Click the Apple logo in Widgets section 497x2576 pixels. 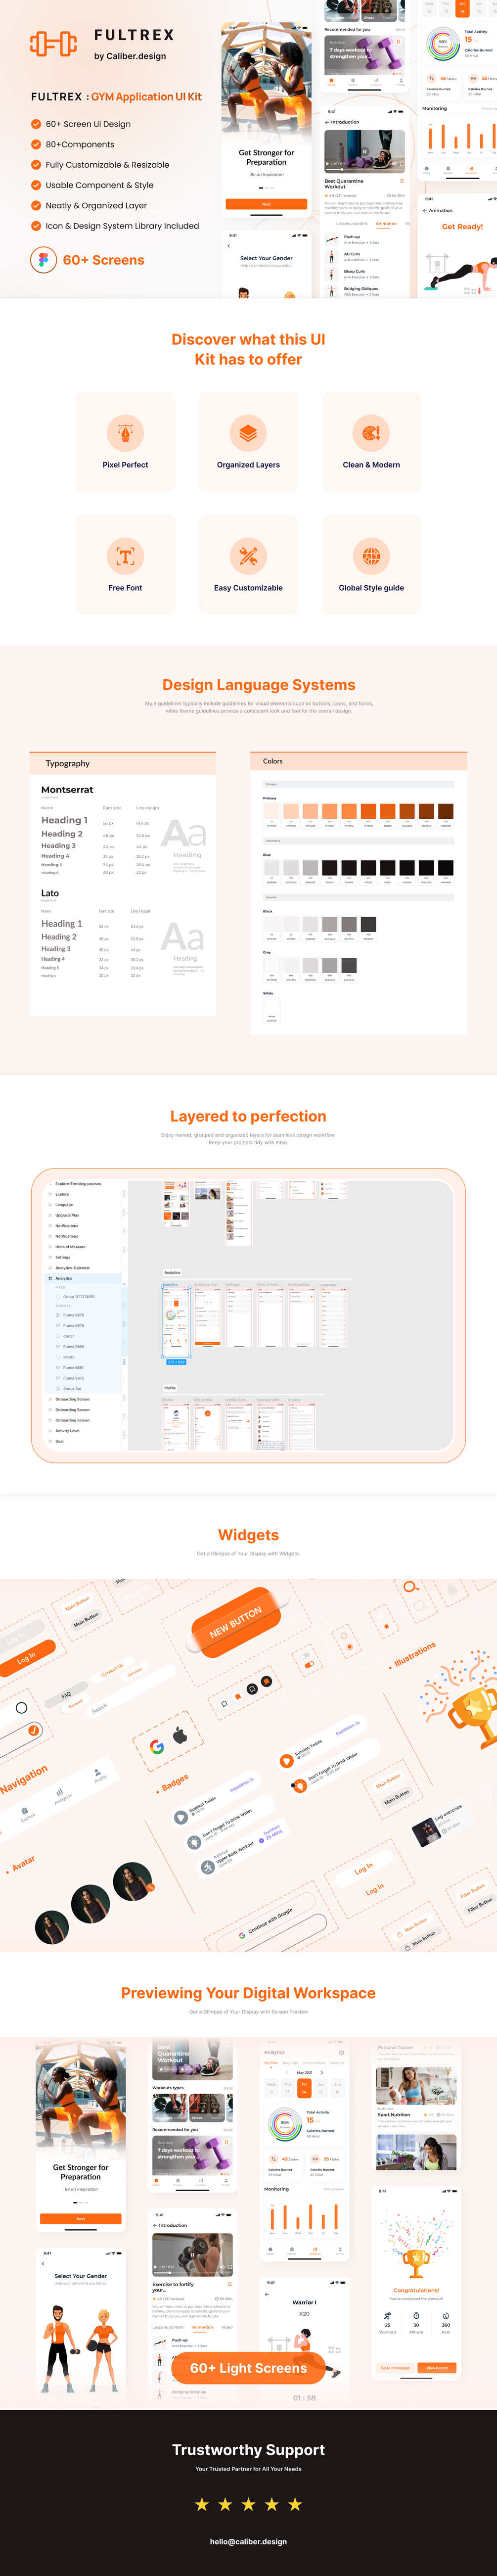coord(181,1735)
